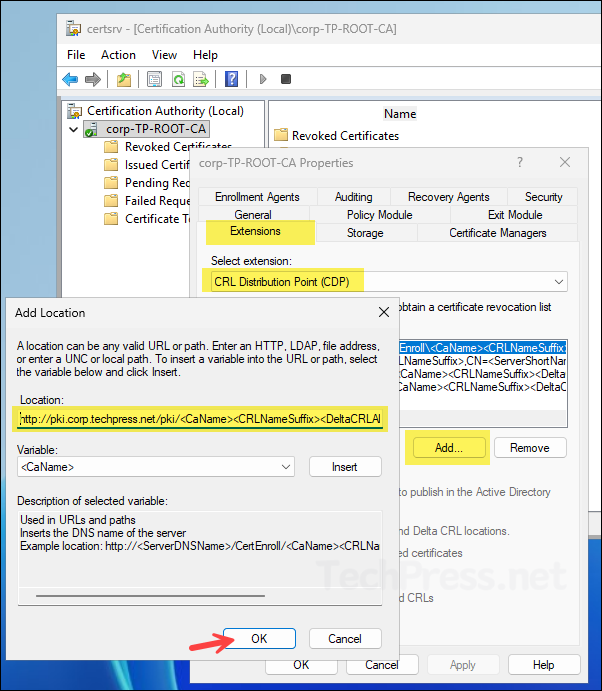Click Issued Certificates folder icon in tree

(x=111, y=165)
